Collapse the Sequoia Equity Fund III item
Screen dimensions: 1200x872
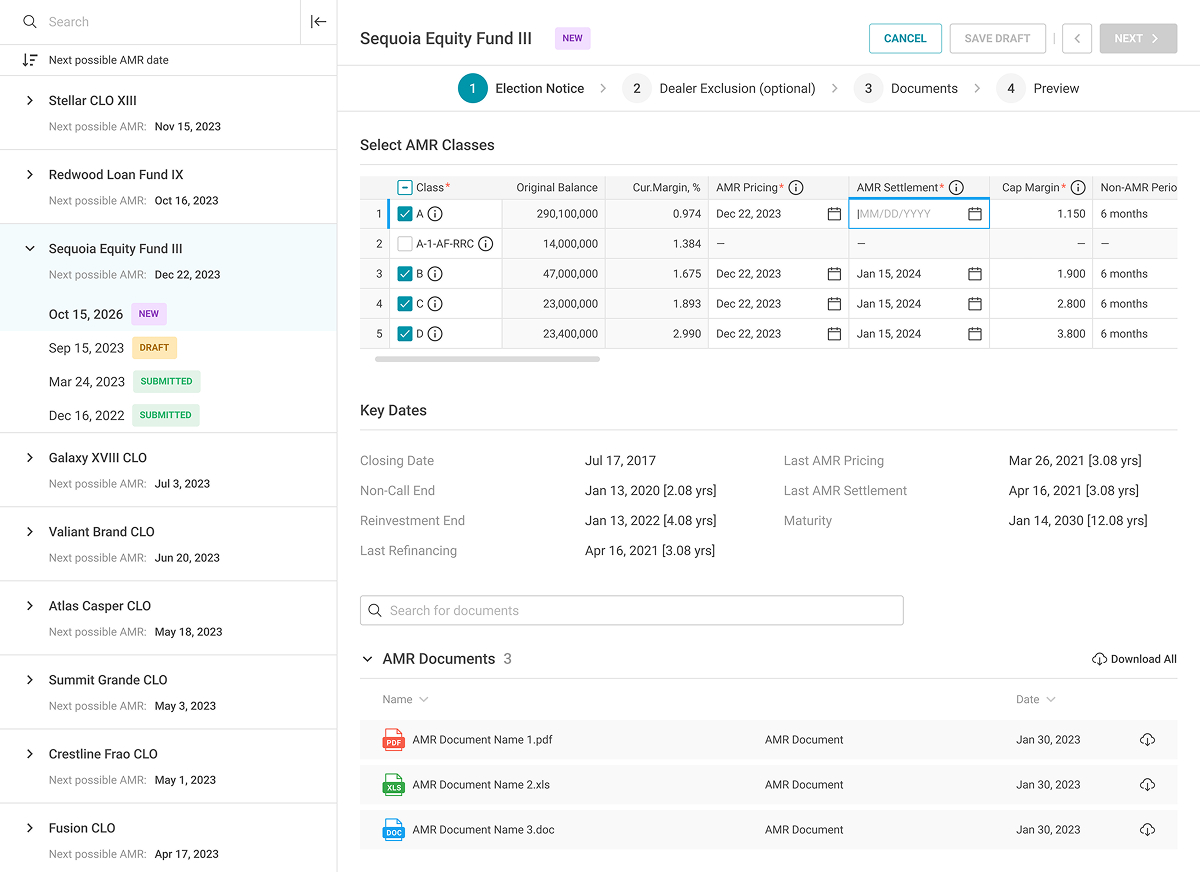click(x=30, y=249)
